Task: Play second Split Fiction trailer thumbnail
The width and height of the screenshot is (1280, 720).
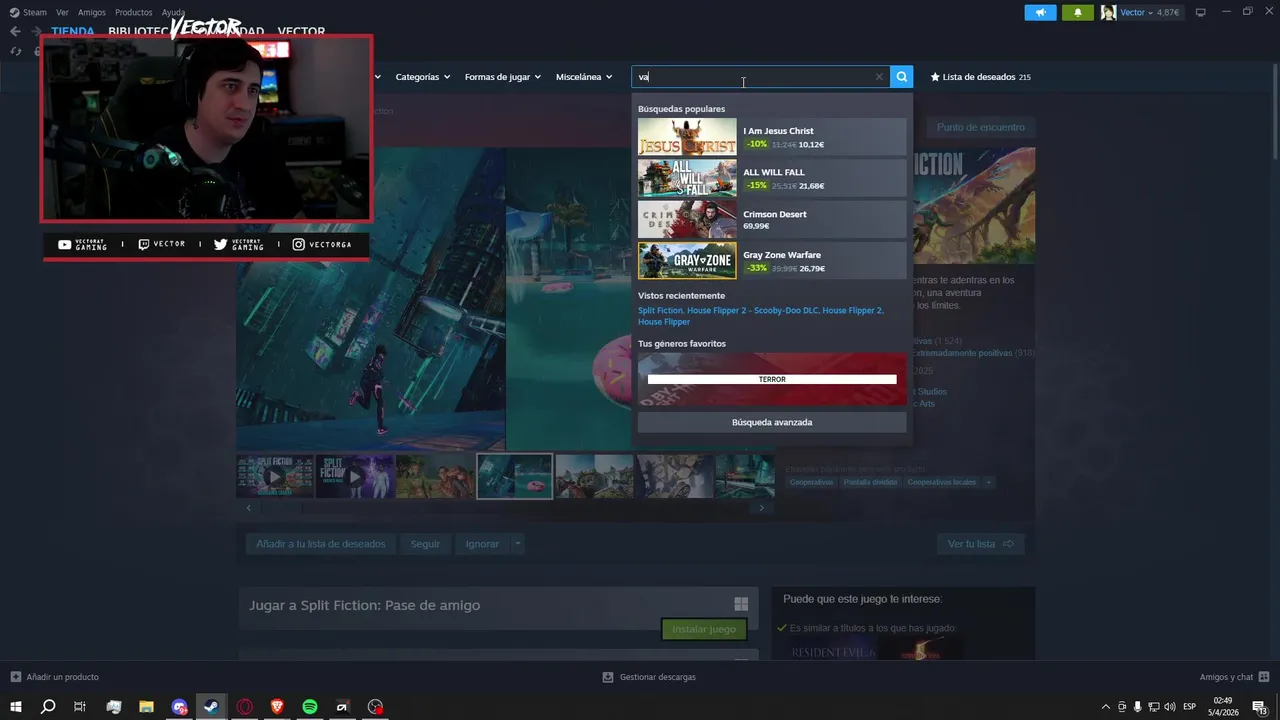Action: point(354,476)
